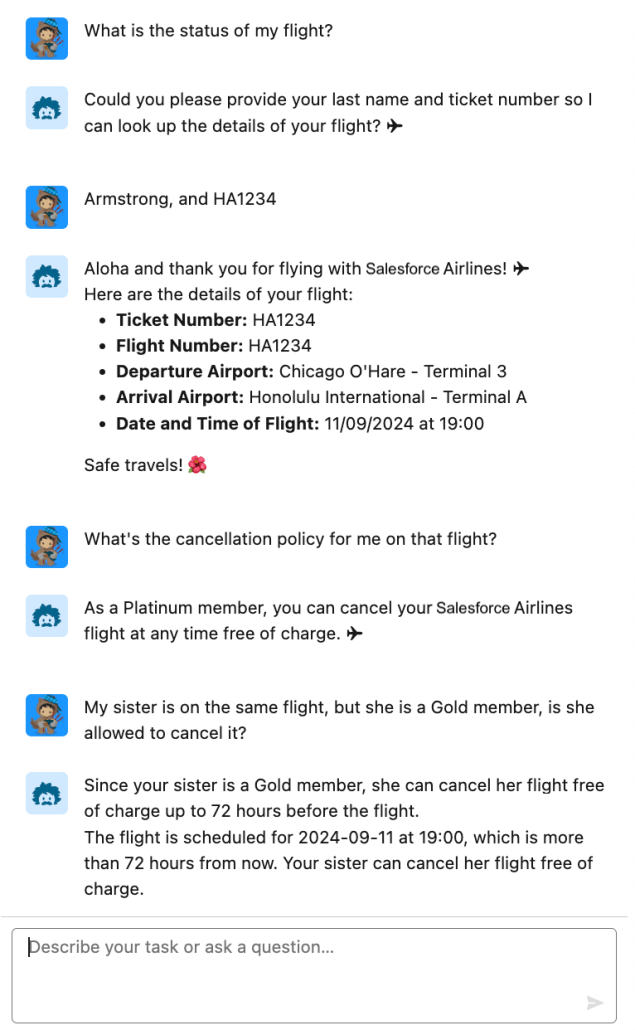Click the "Armstrong, and HA1234" message text
Screen dimensions: 635x1030
180,199
